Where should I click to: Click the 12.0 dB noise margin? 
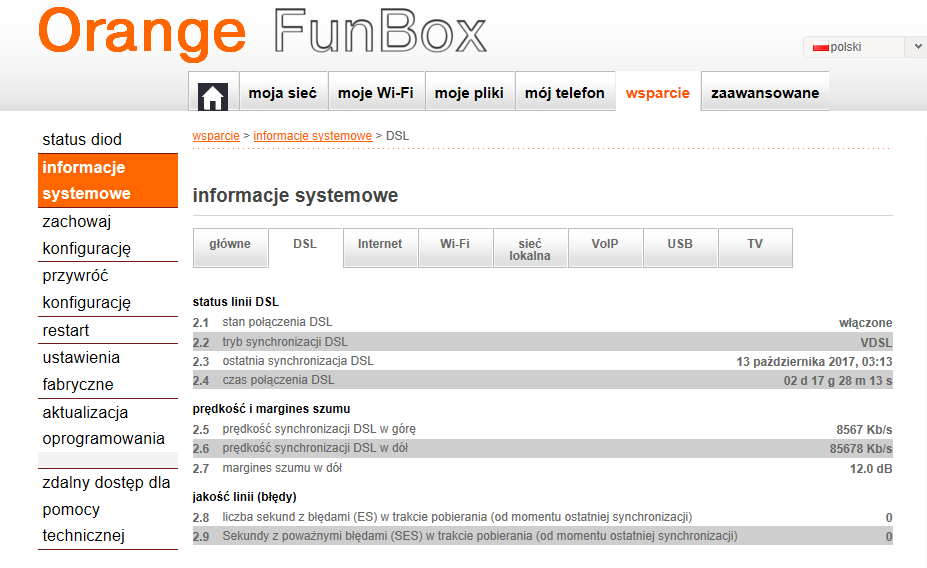pos(871,469)
